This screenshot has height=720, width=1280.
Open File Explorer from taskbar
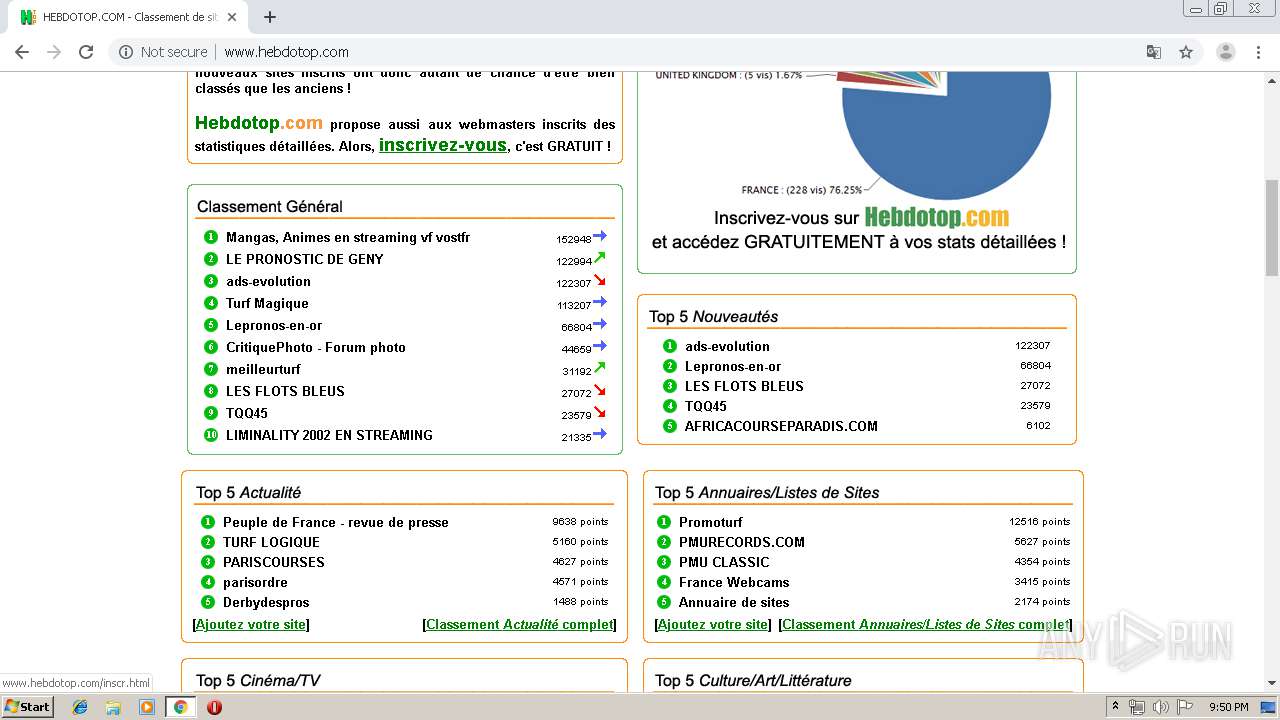(113, 707)
